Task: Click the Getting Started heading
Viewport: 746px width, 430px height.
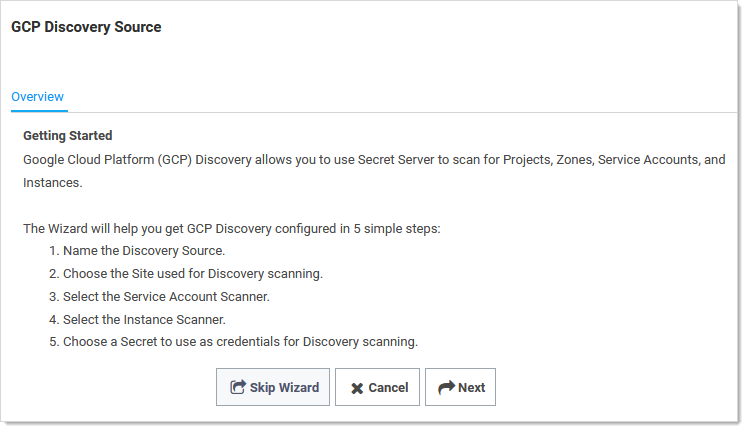Action: coord(68,135)
